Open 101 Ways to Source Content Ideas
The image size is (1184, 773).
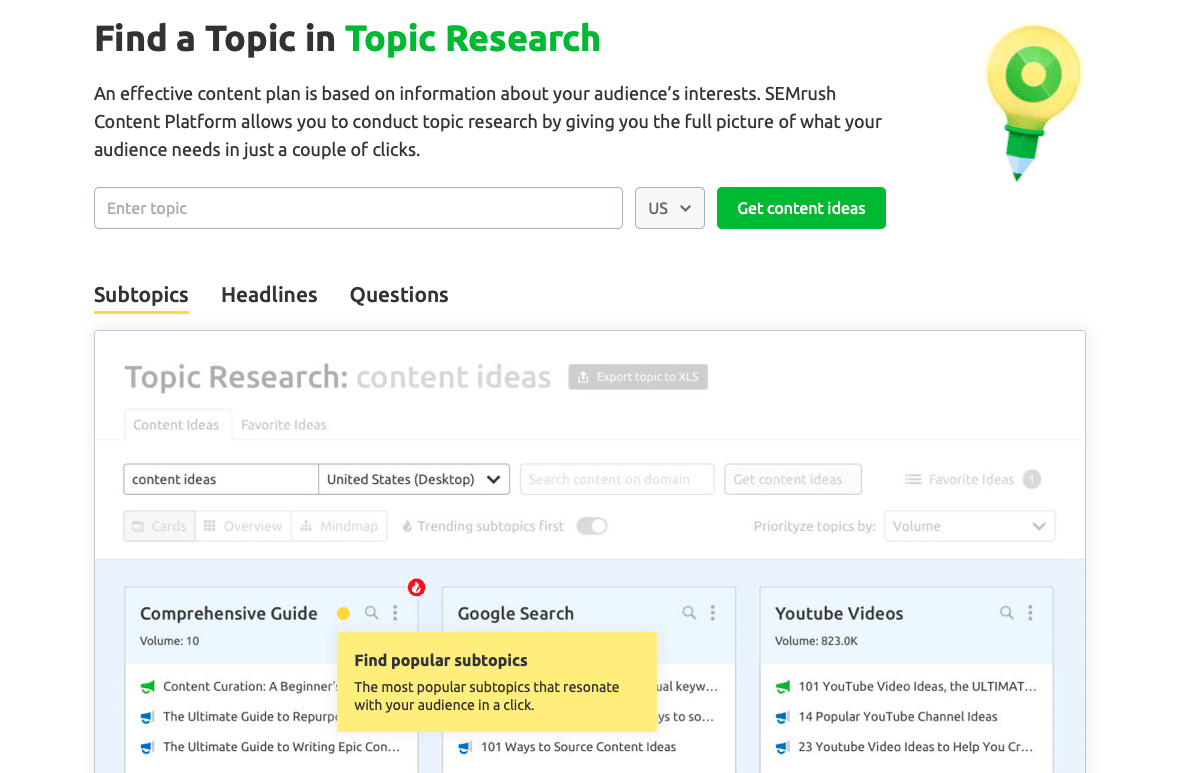pyautogui.click(x=578, y=747)
